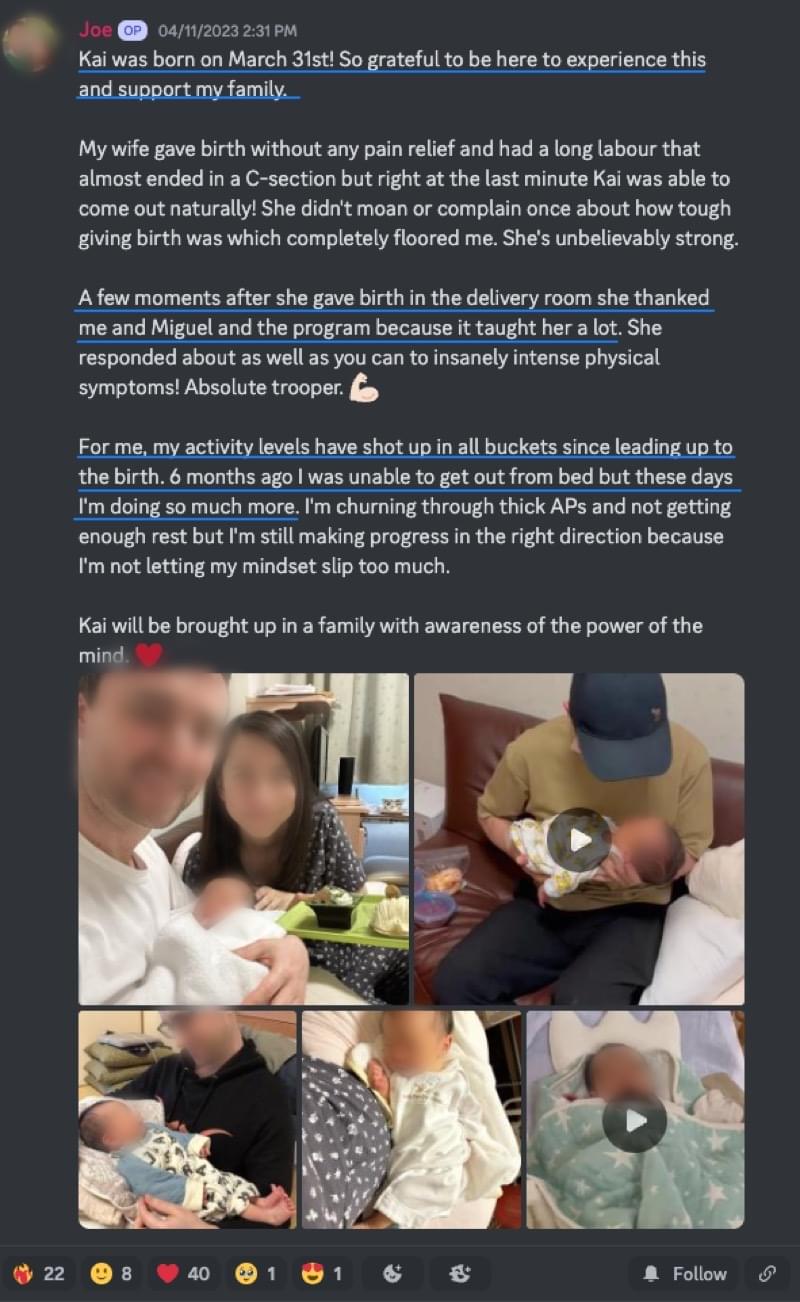Open the photo of man in black hoodie with baby
Viewport: 800px width, 1302px height.
coord(187,1119)
